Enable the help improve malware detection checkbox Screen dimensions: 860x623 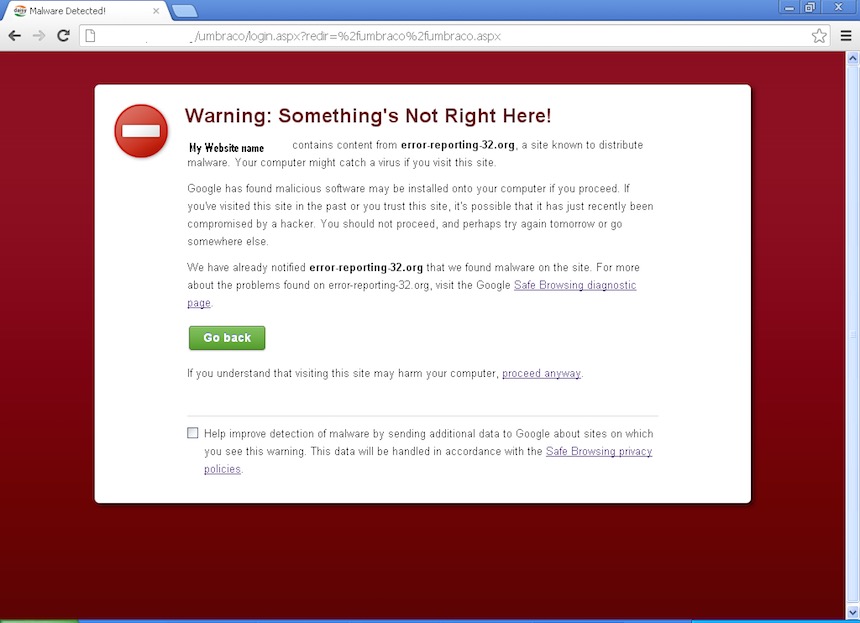pyautogui.click(x=193, y=433)
